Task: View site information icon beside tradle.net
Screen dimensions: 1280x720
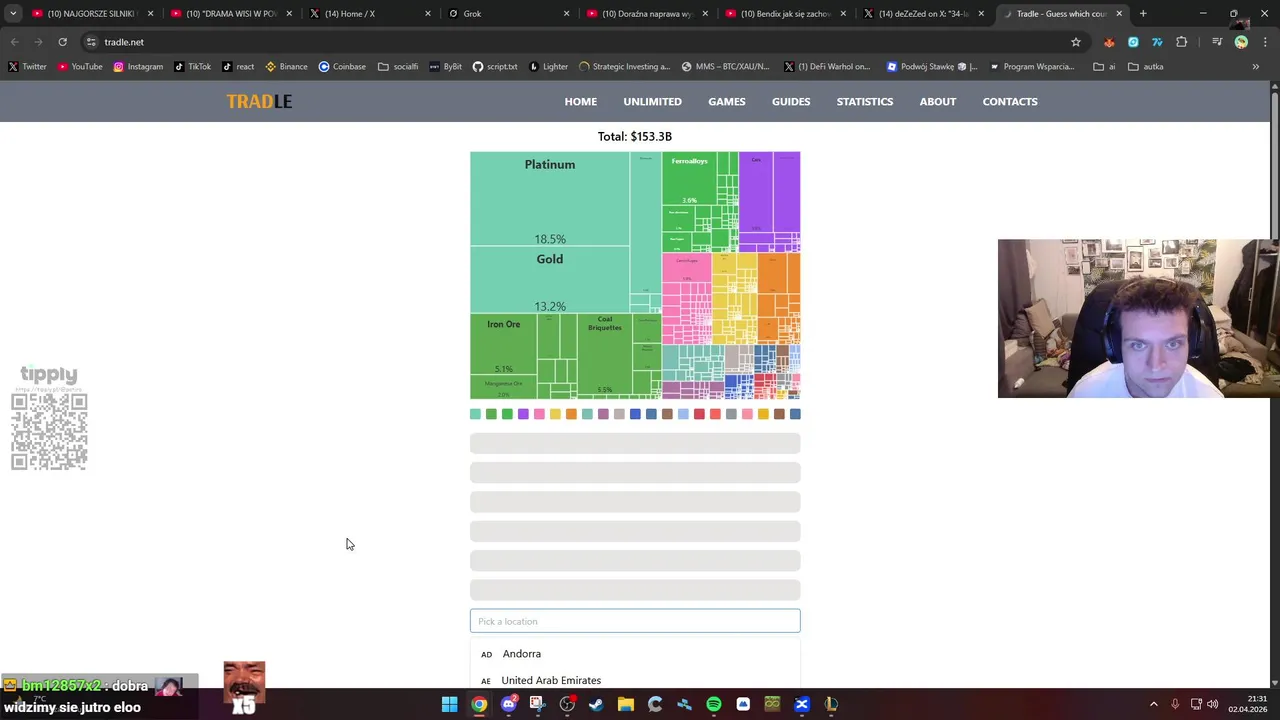Action: [91, 42]
